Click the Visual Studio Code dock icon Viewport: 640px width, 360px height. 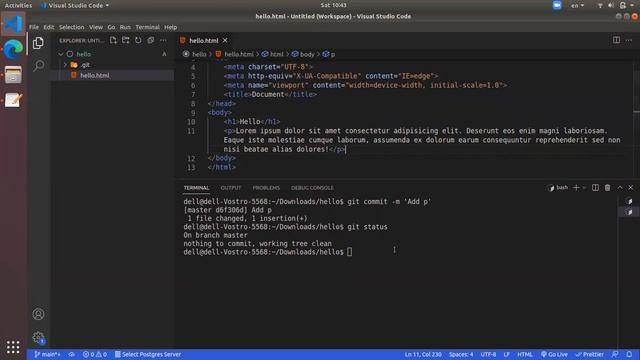point(13,24)
